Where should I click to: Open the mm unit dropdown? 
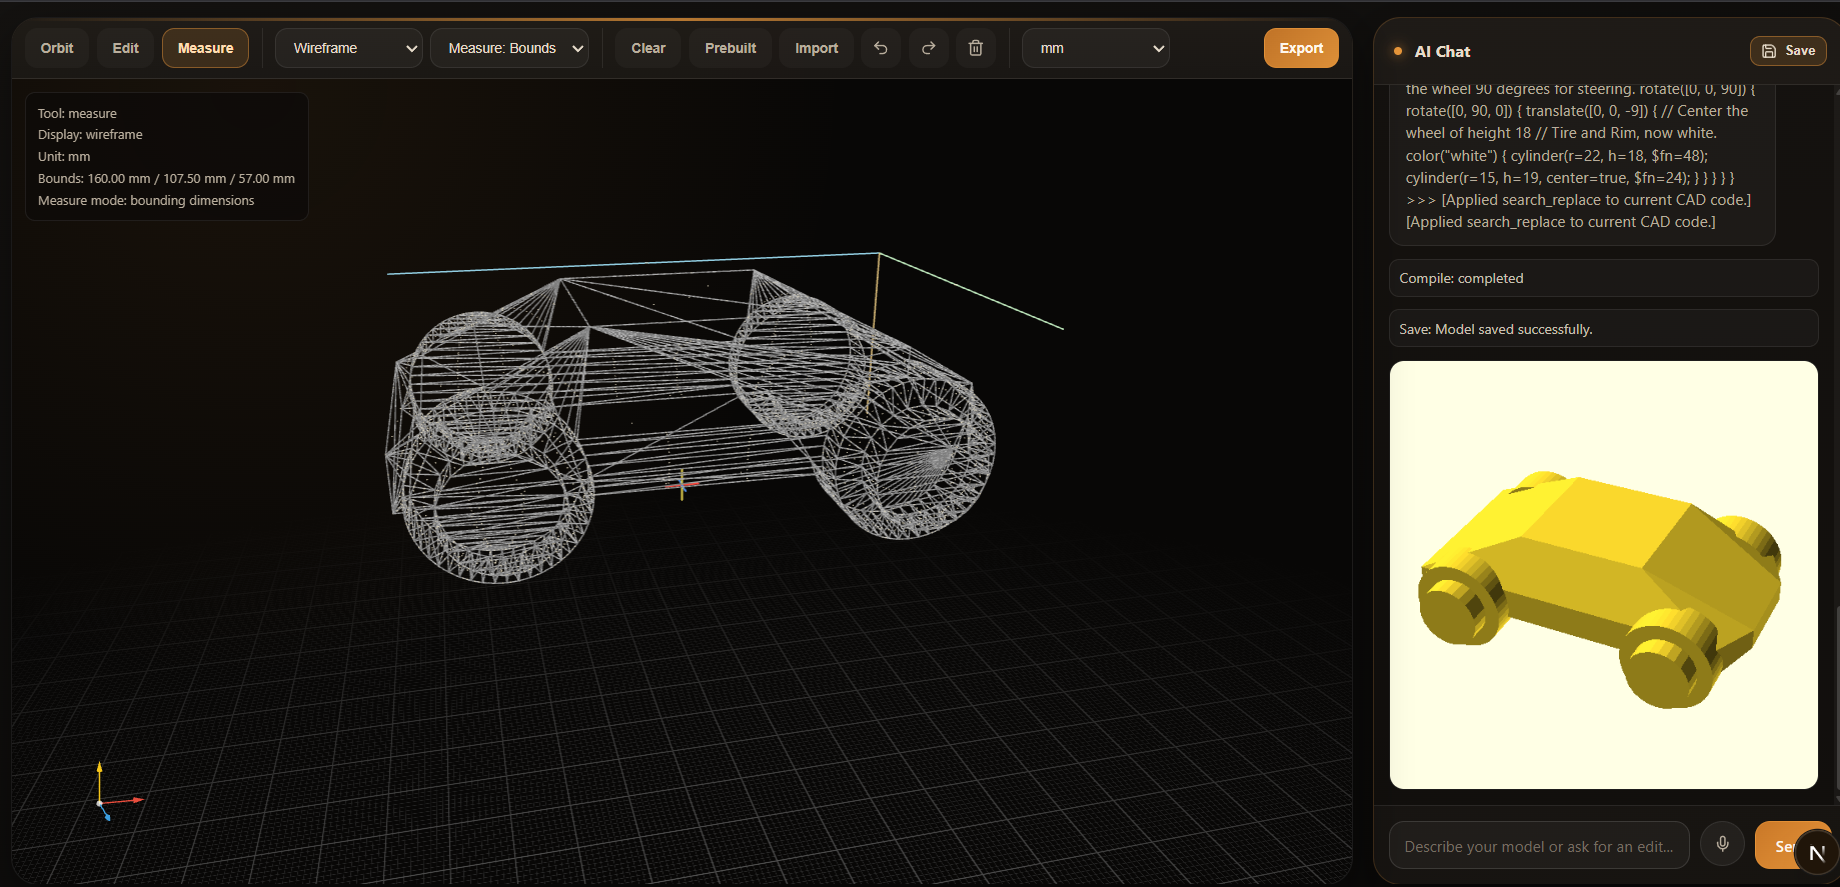[1095, 48]
